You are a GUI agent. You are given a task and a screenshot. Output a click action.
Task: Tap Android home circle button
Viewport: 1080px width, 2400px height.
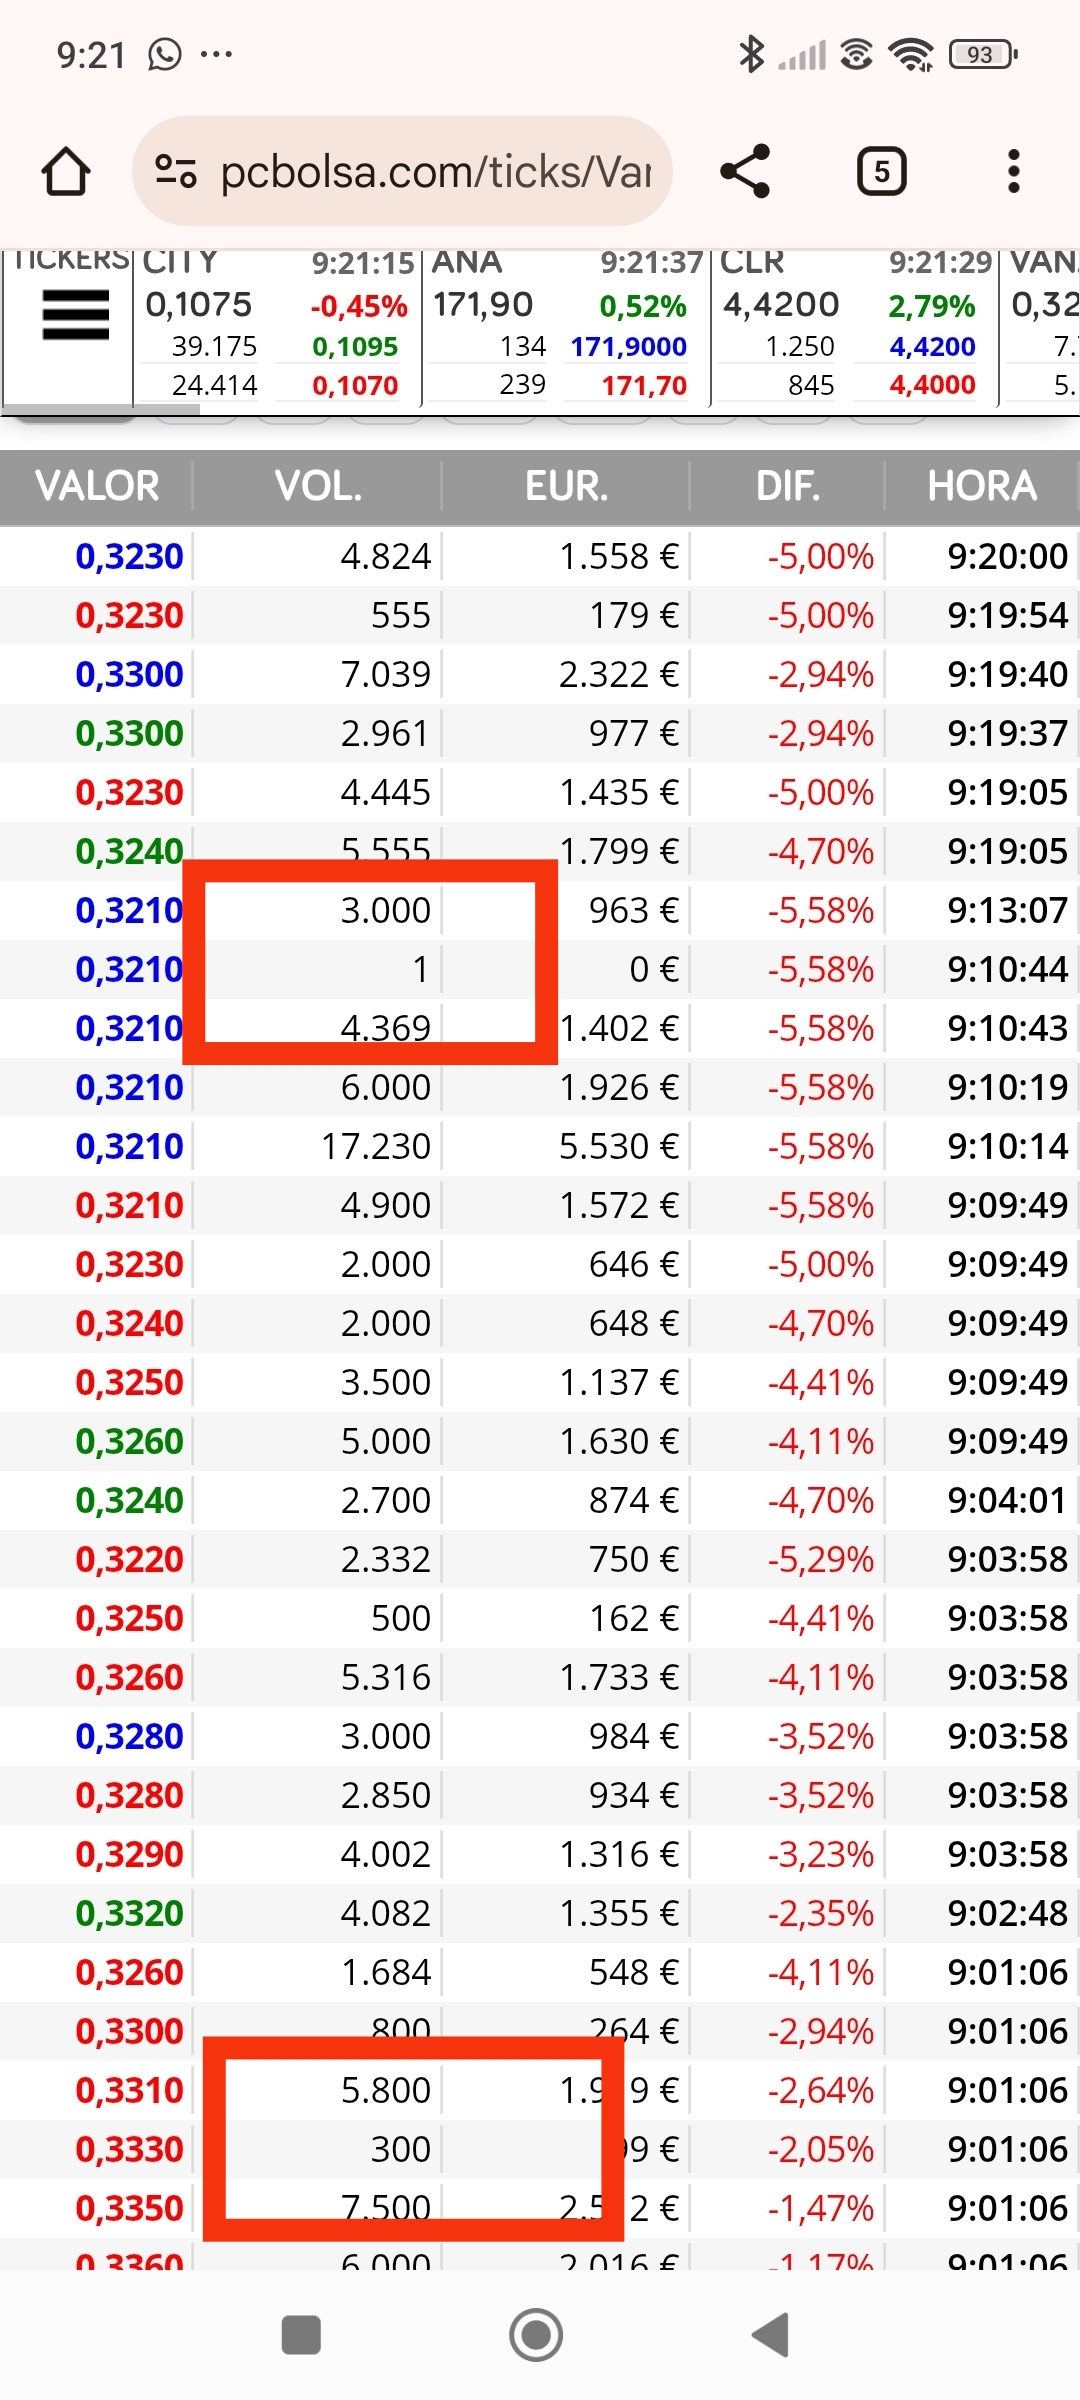536,2336
